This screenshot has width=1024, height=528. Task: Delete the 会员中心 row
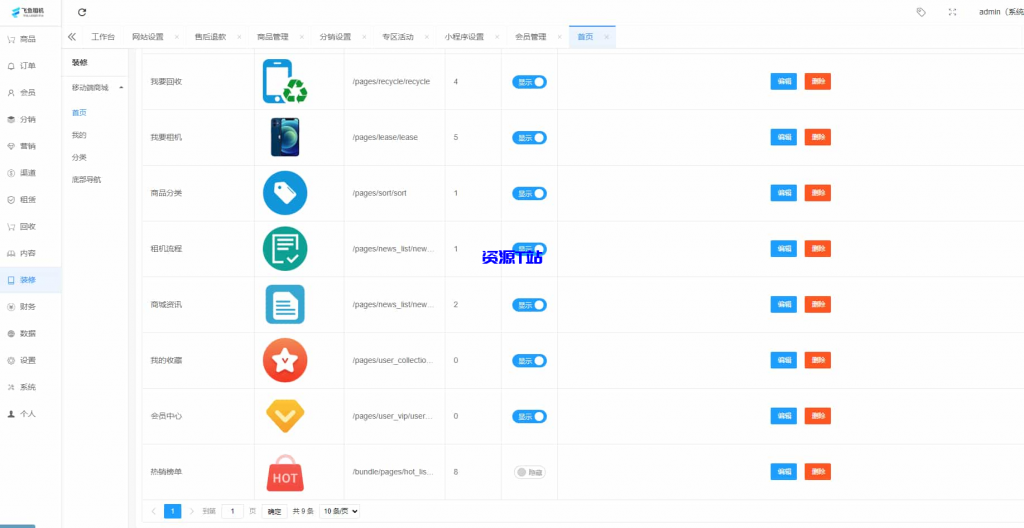click(818, 416)
